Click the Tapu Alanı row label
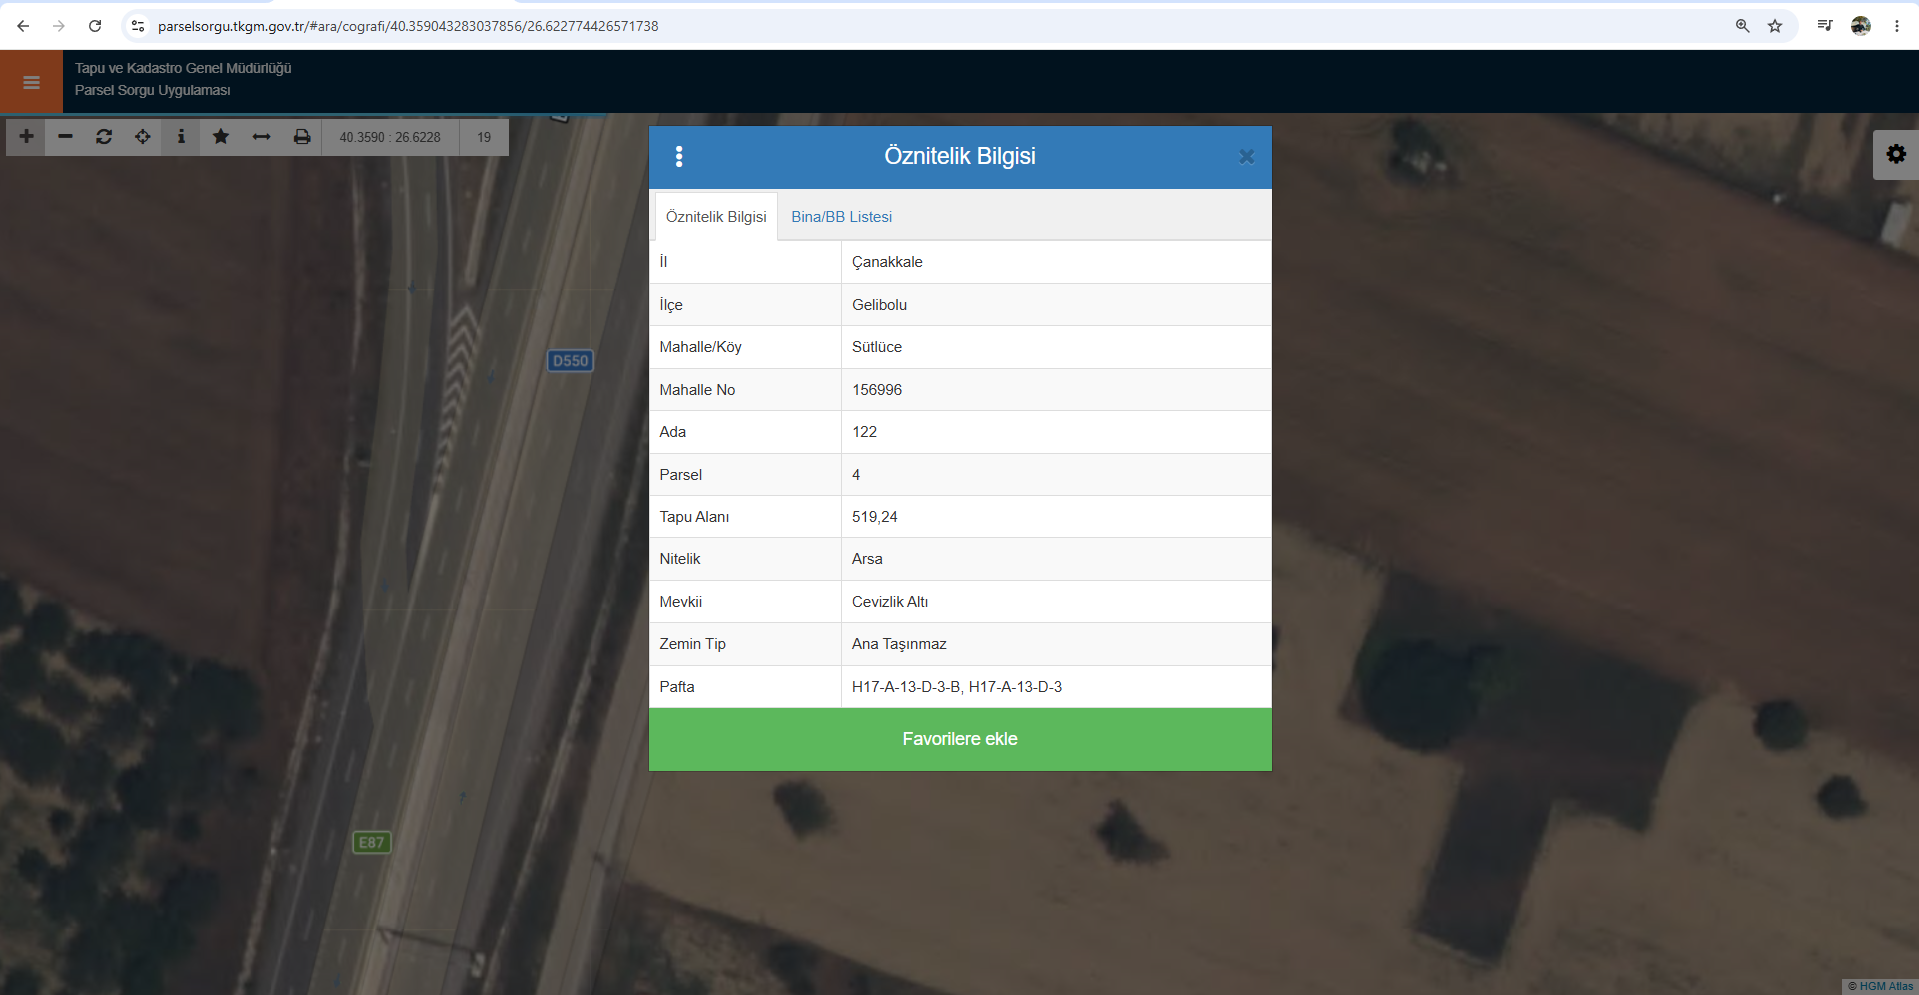Image resolution: width=1919 pixels, height=995 pixels. coord(694,517)
